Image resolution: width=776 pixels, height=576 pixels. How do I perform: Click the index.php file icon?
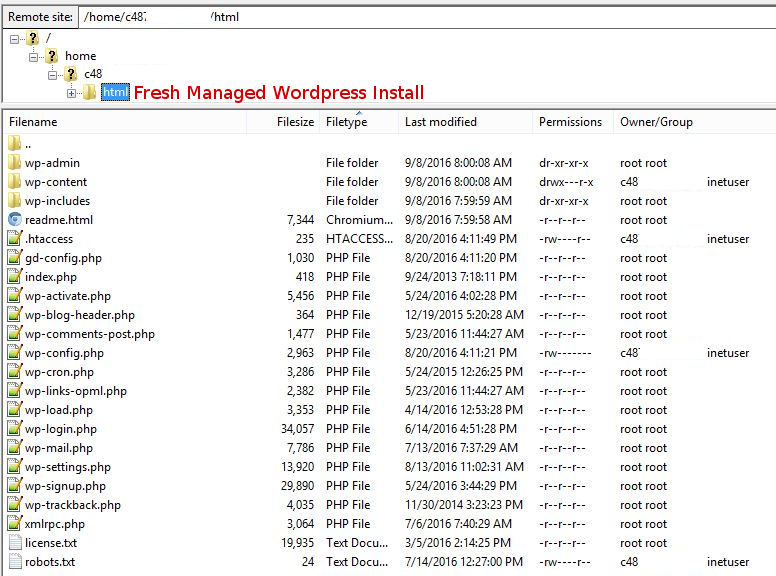click(x=15, y=276)
